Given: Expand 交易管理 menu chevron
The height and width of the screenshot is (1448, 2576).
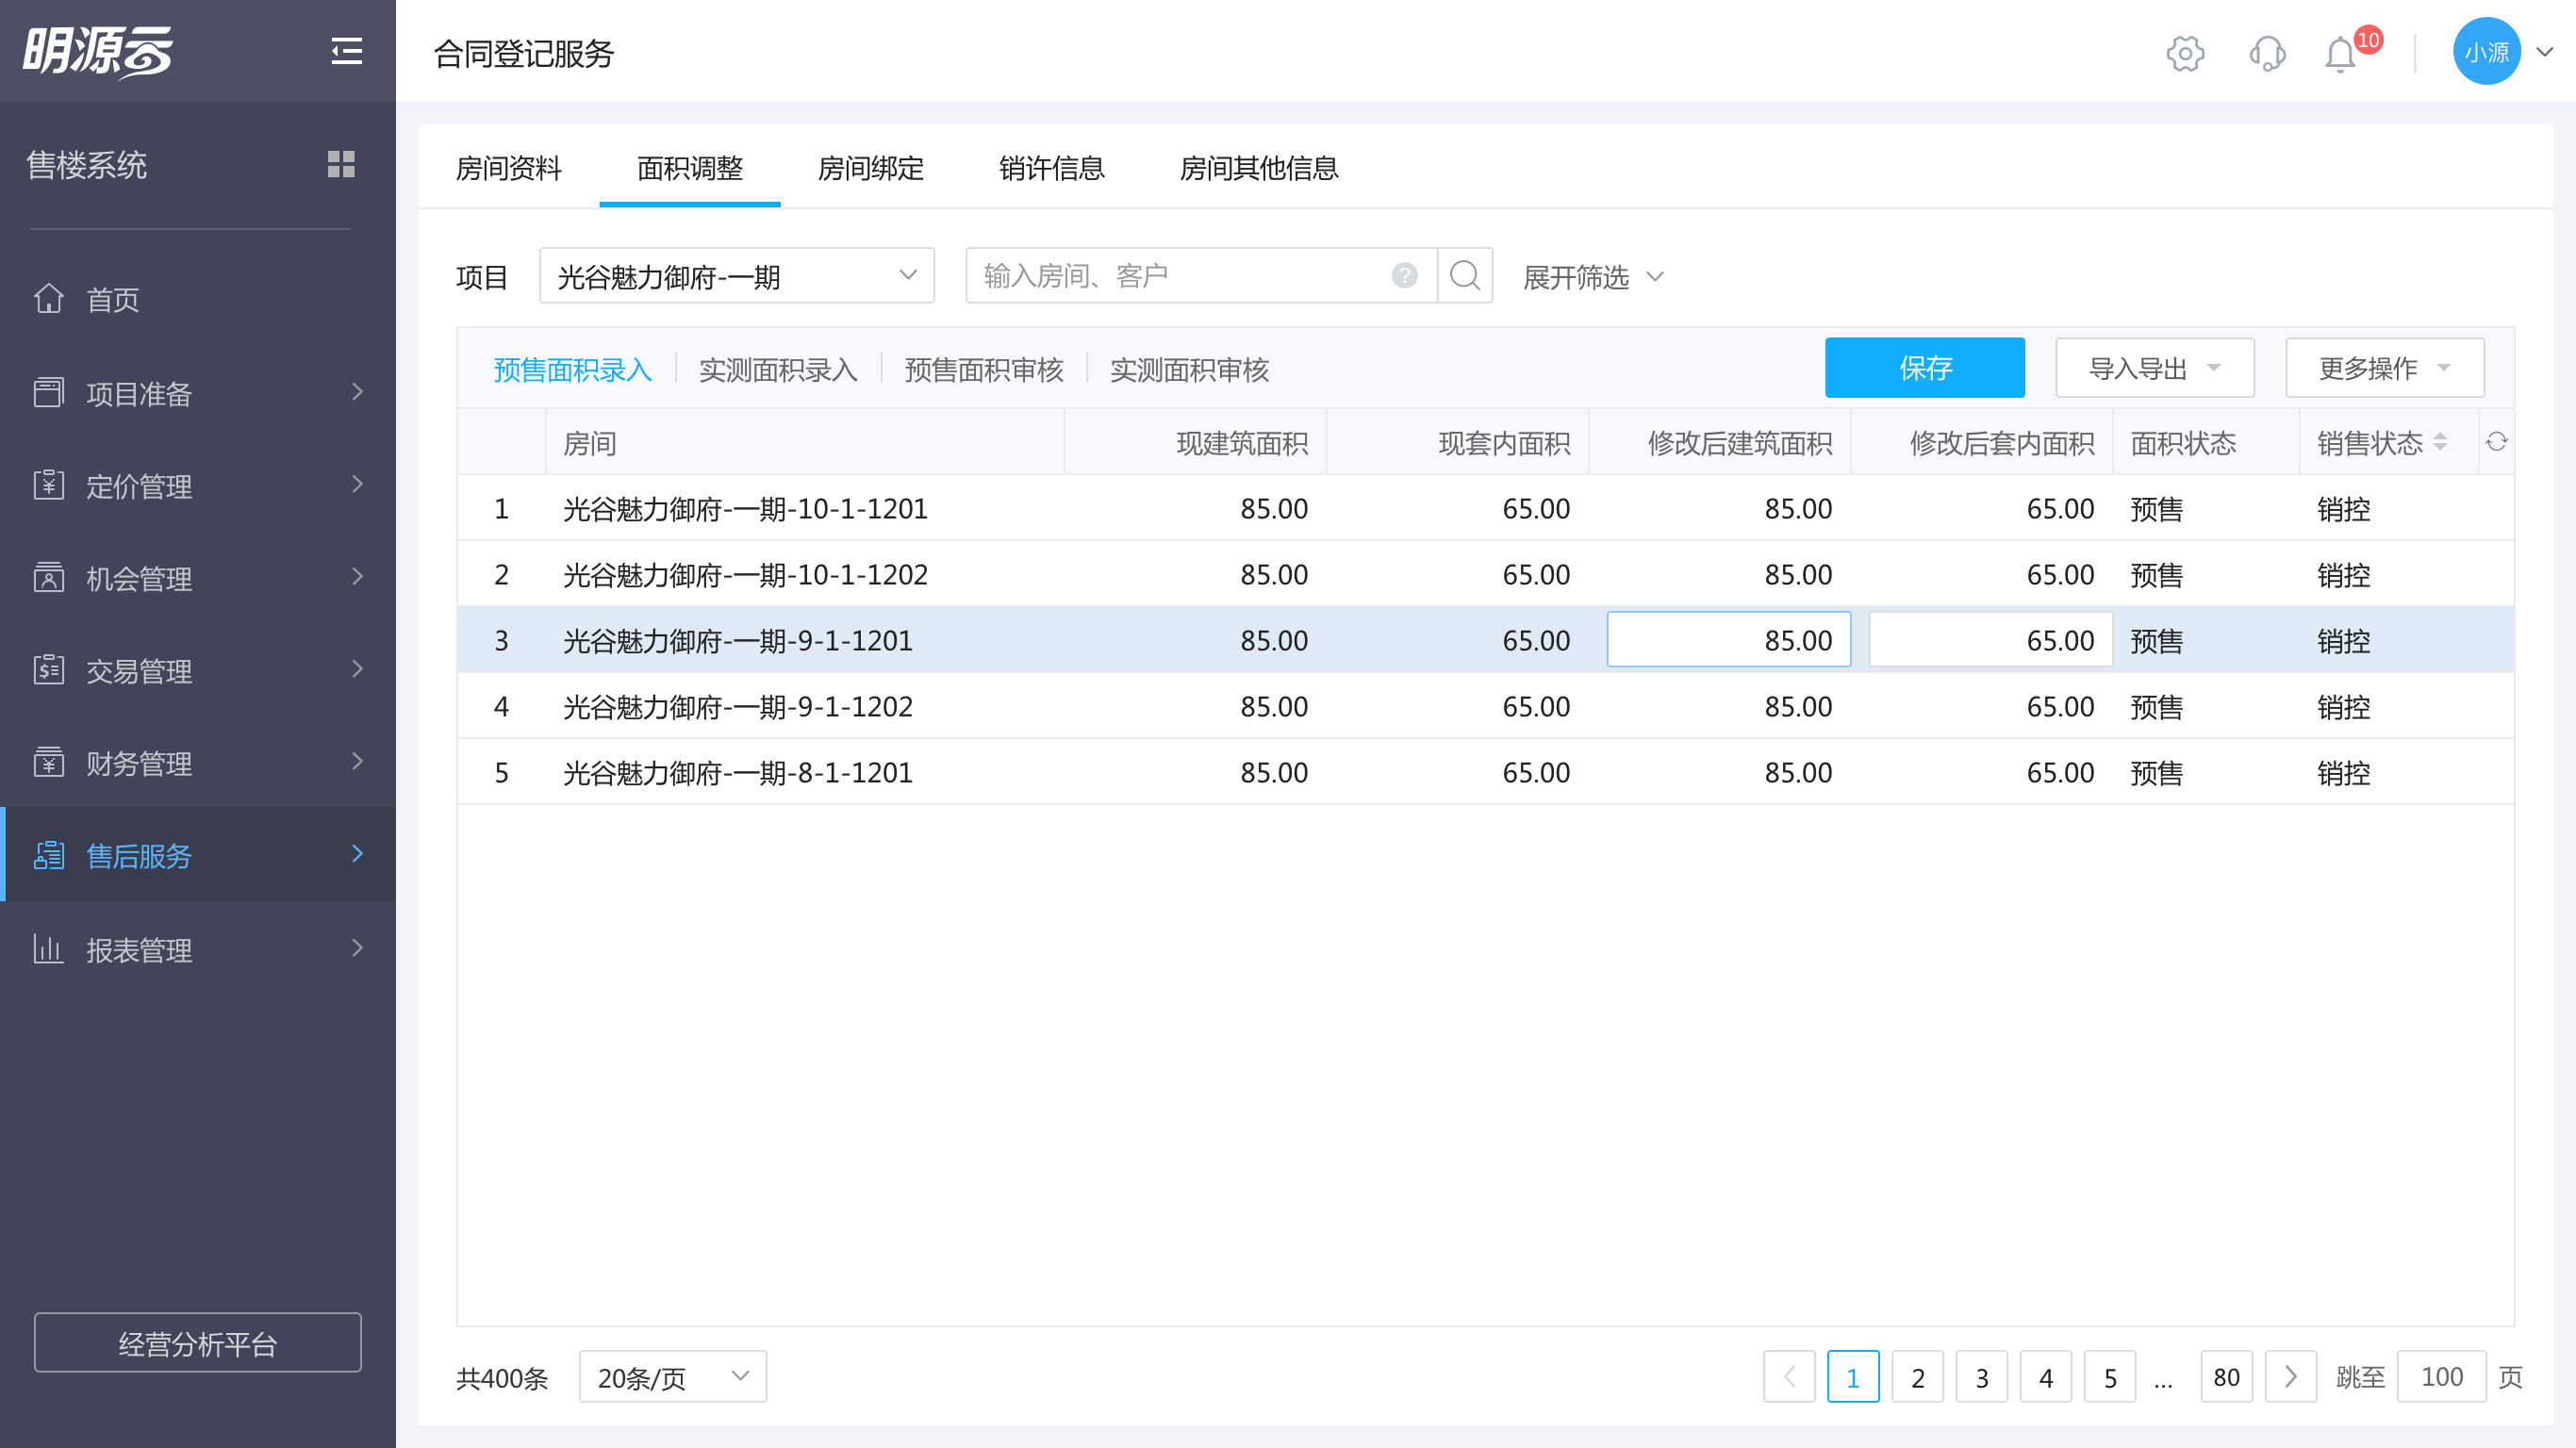Looking at the screenshot, I should 357,669.
